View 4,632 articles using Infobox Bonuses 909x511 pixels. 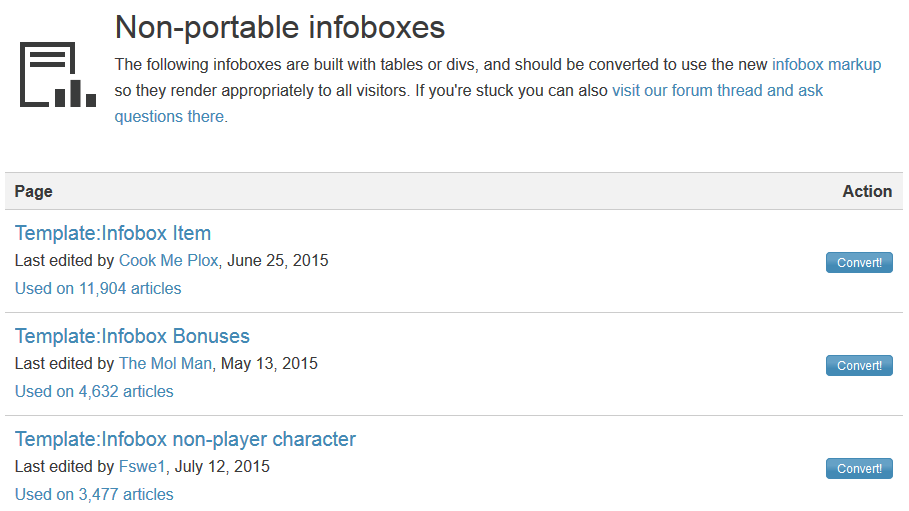(94, 391)
